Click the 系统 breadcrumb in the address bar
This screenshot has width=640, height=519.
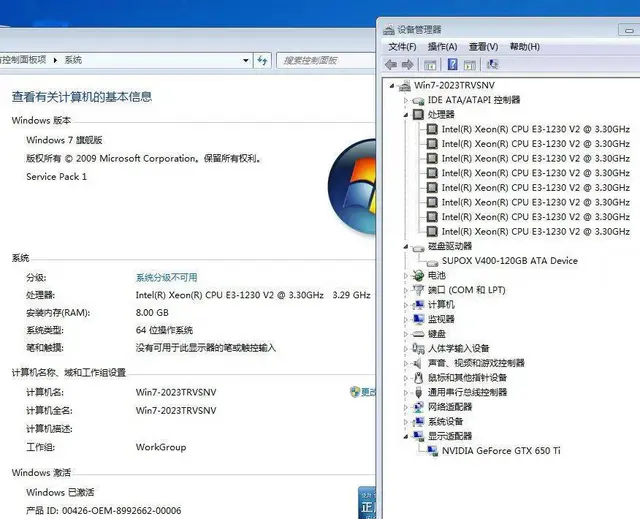pos(73,60)
